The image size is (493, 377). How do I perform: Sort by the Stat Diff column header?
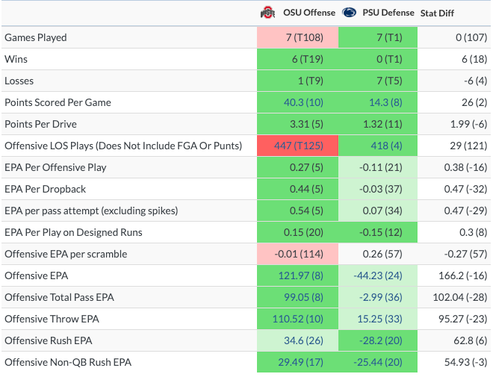pyautogui.click(x=437, y=13)
